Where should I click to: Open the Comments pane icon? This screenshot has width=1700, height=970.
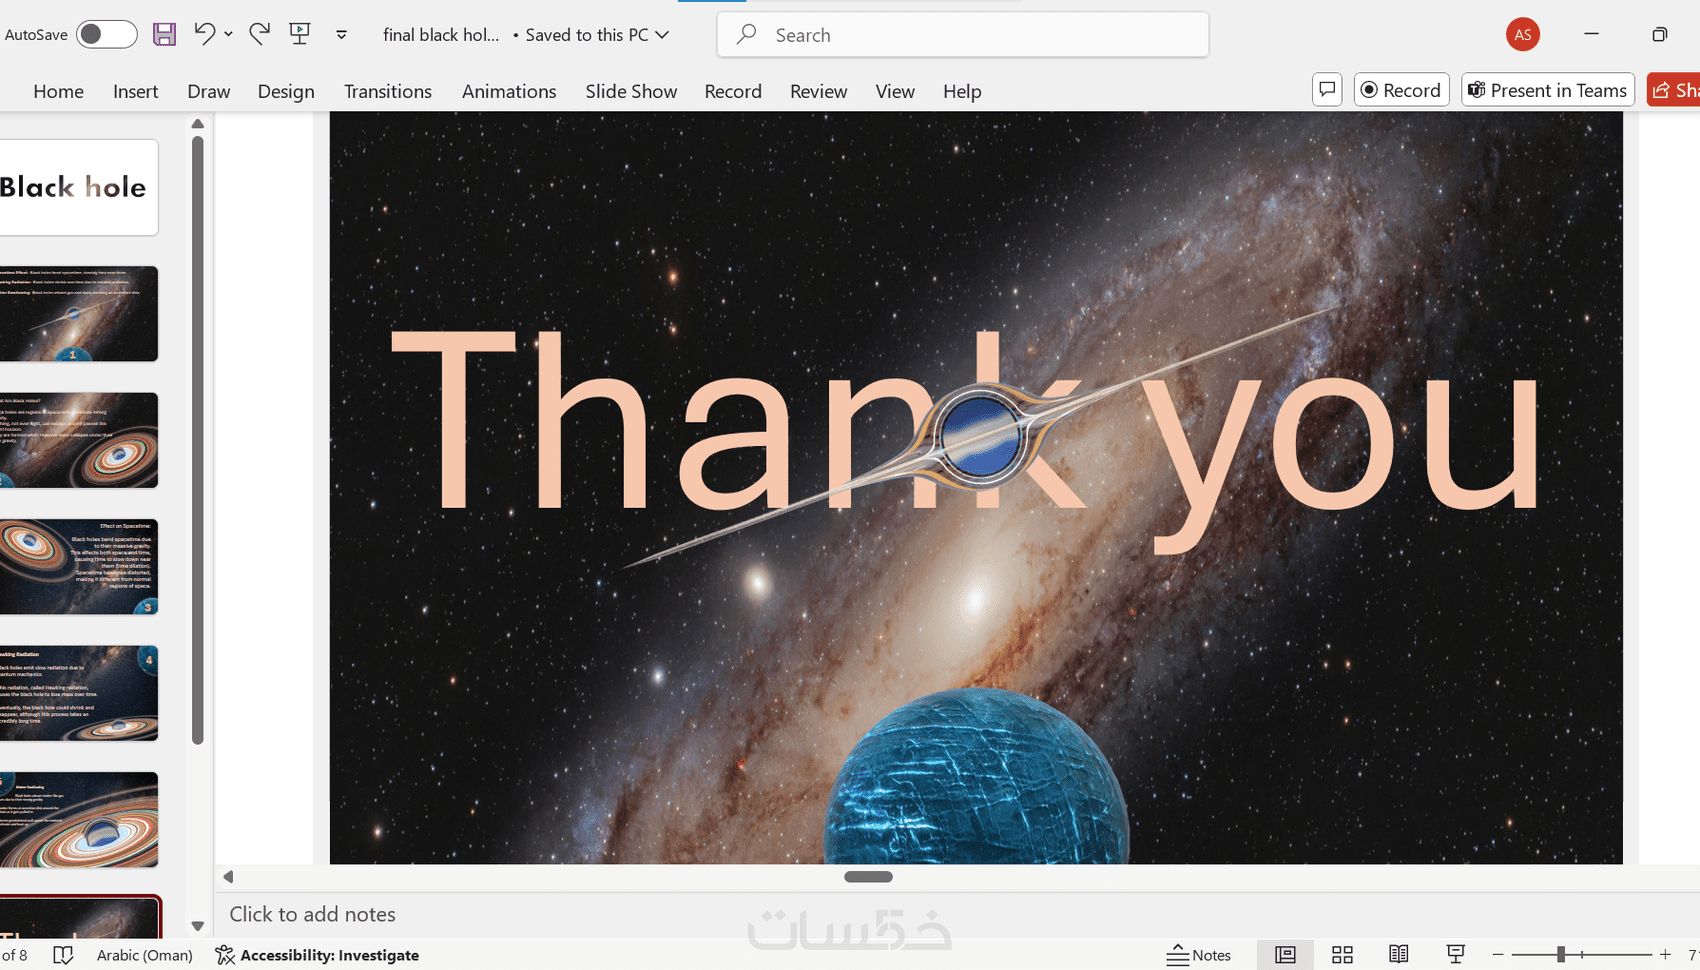1327,90
